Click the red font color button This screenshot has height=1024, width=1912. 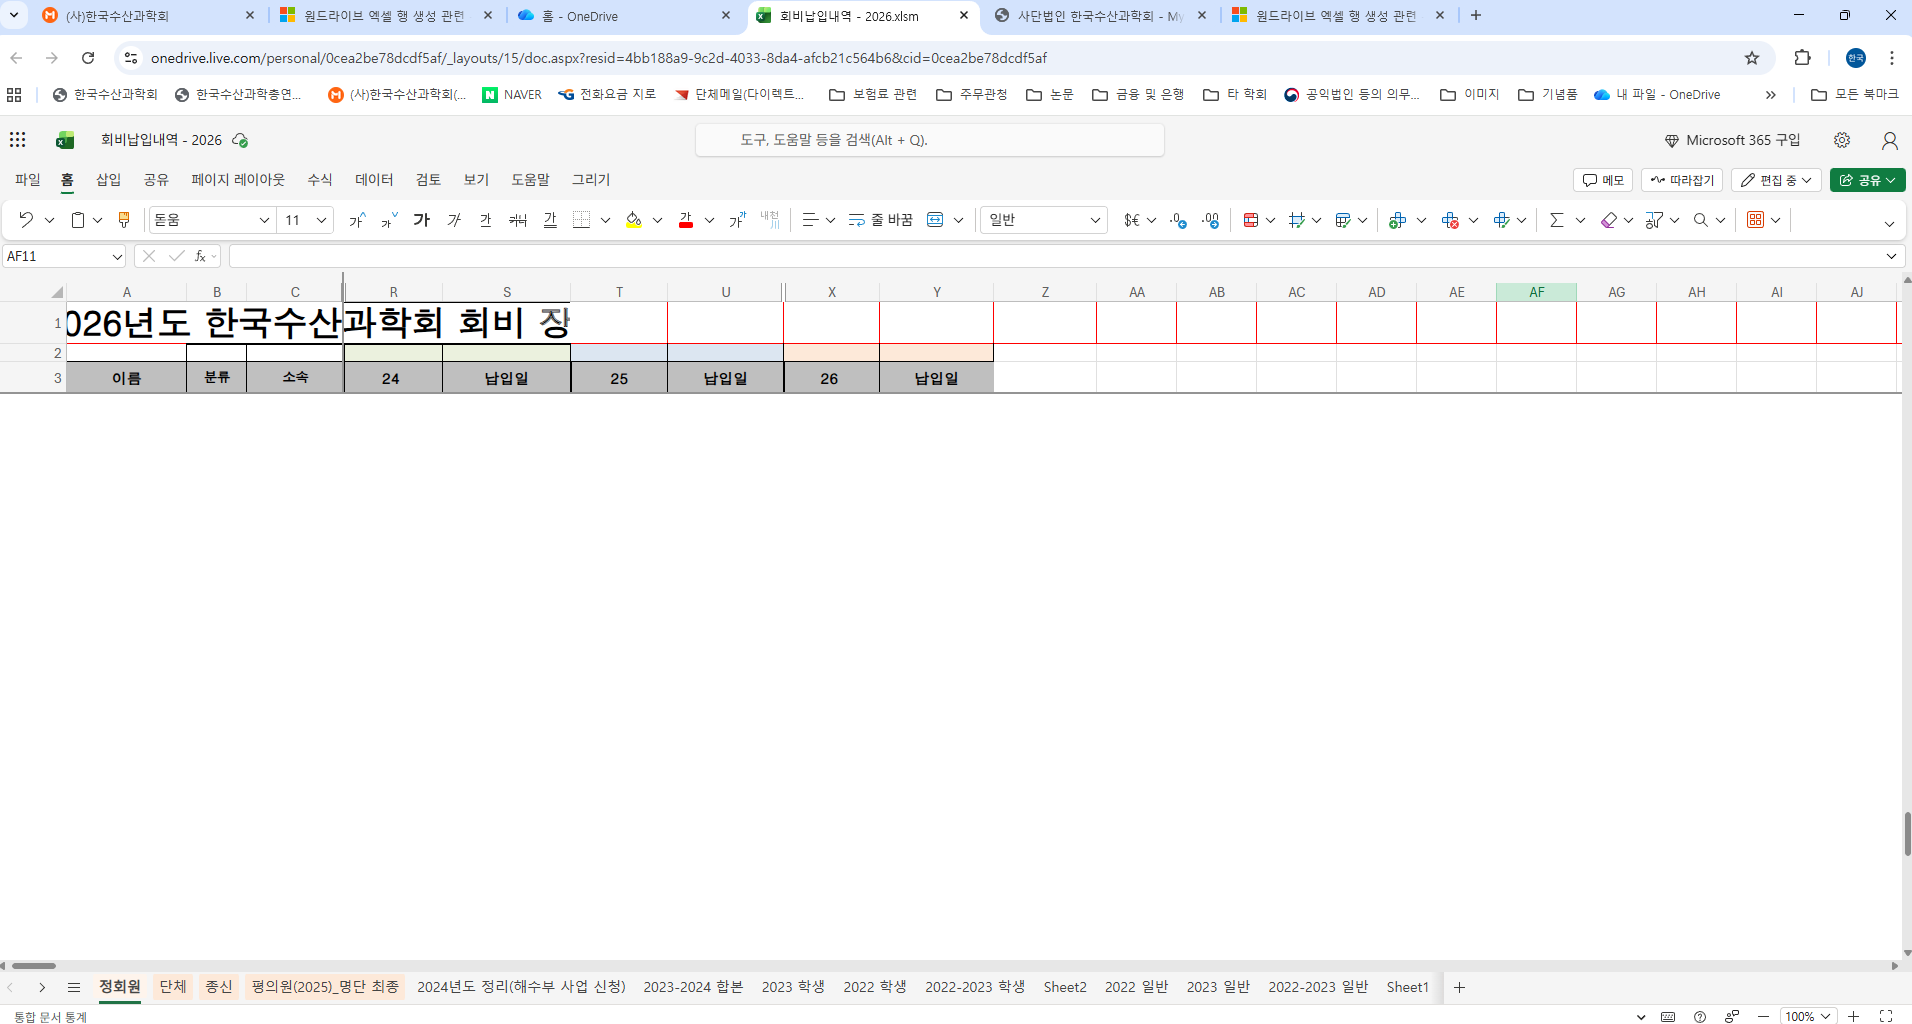click(686, 220)
